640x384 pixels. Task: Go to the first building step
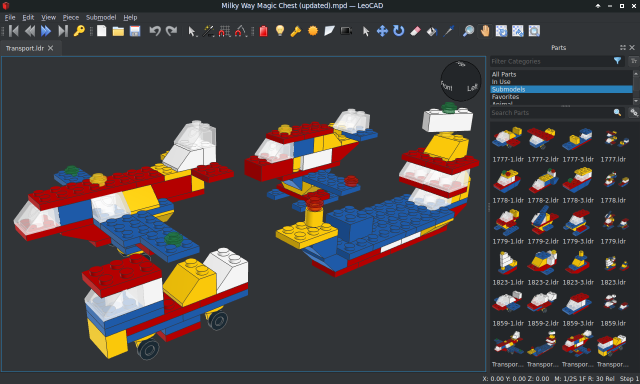(14, 31)
